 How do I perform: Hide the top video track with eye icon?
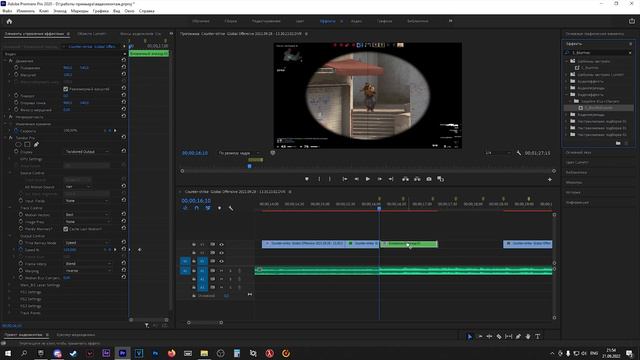click(x=222, y=244)
